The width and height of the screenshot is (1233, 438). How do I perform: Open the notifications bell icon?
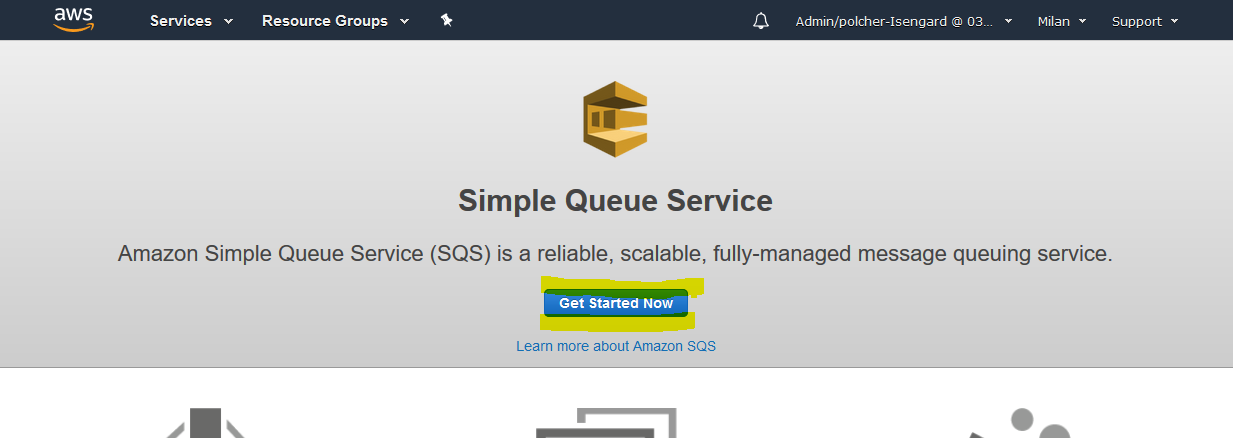click(x=761, y=21)
